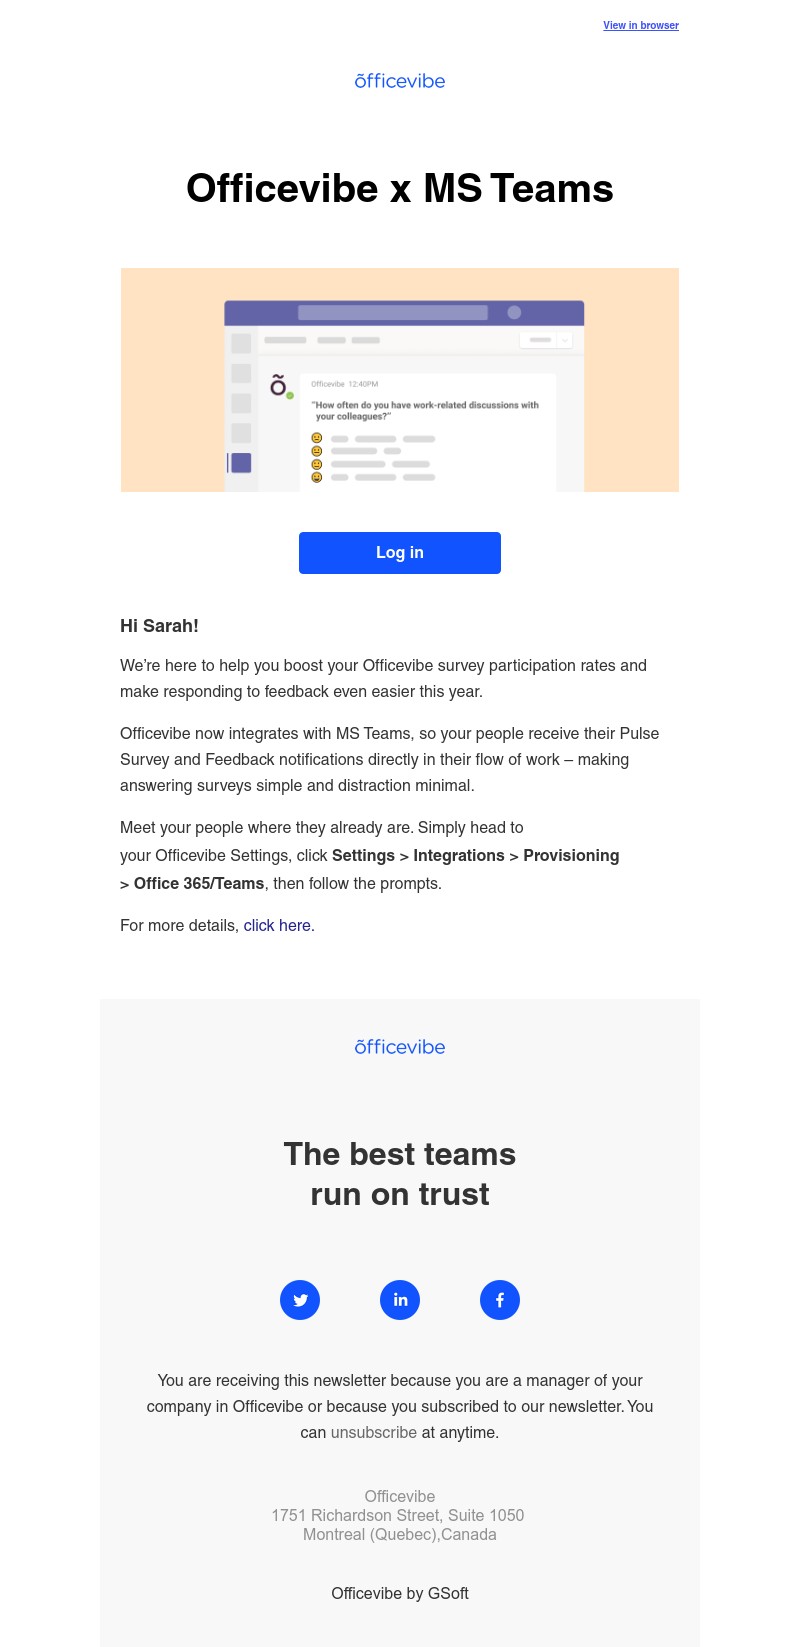Click the Officevibe logo in the gray footer
This screenshot has height=1647, width=800.
point(400,1047)
